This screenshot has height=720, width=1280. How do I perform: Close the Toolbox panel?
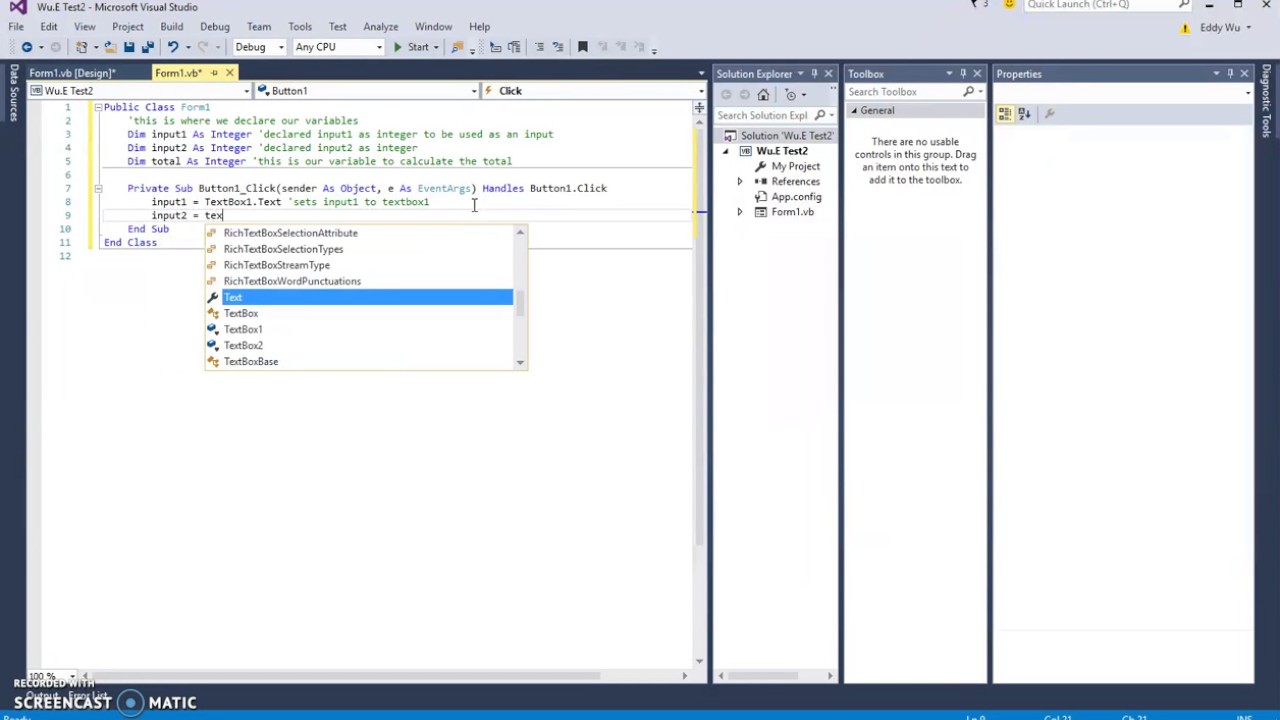(x=977, y=74)
